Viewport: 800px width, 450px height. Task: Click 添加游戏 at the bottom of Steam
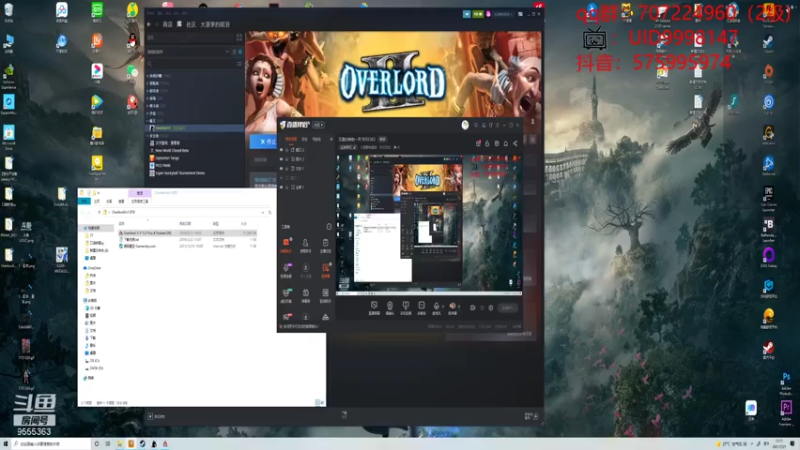tap(157, 416)
